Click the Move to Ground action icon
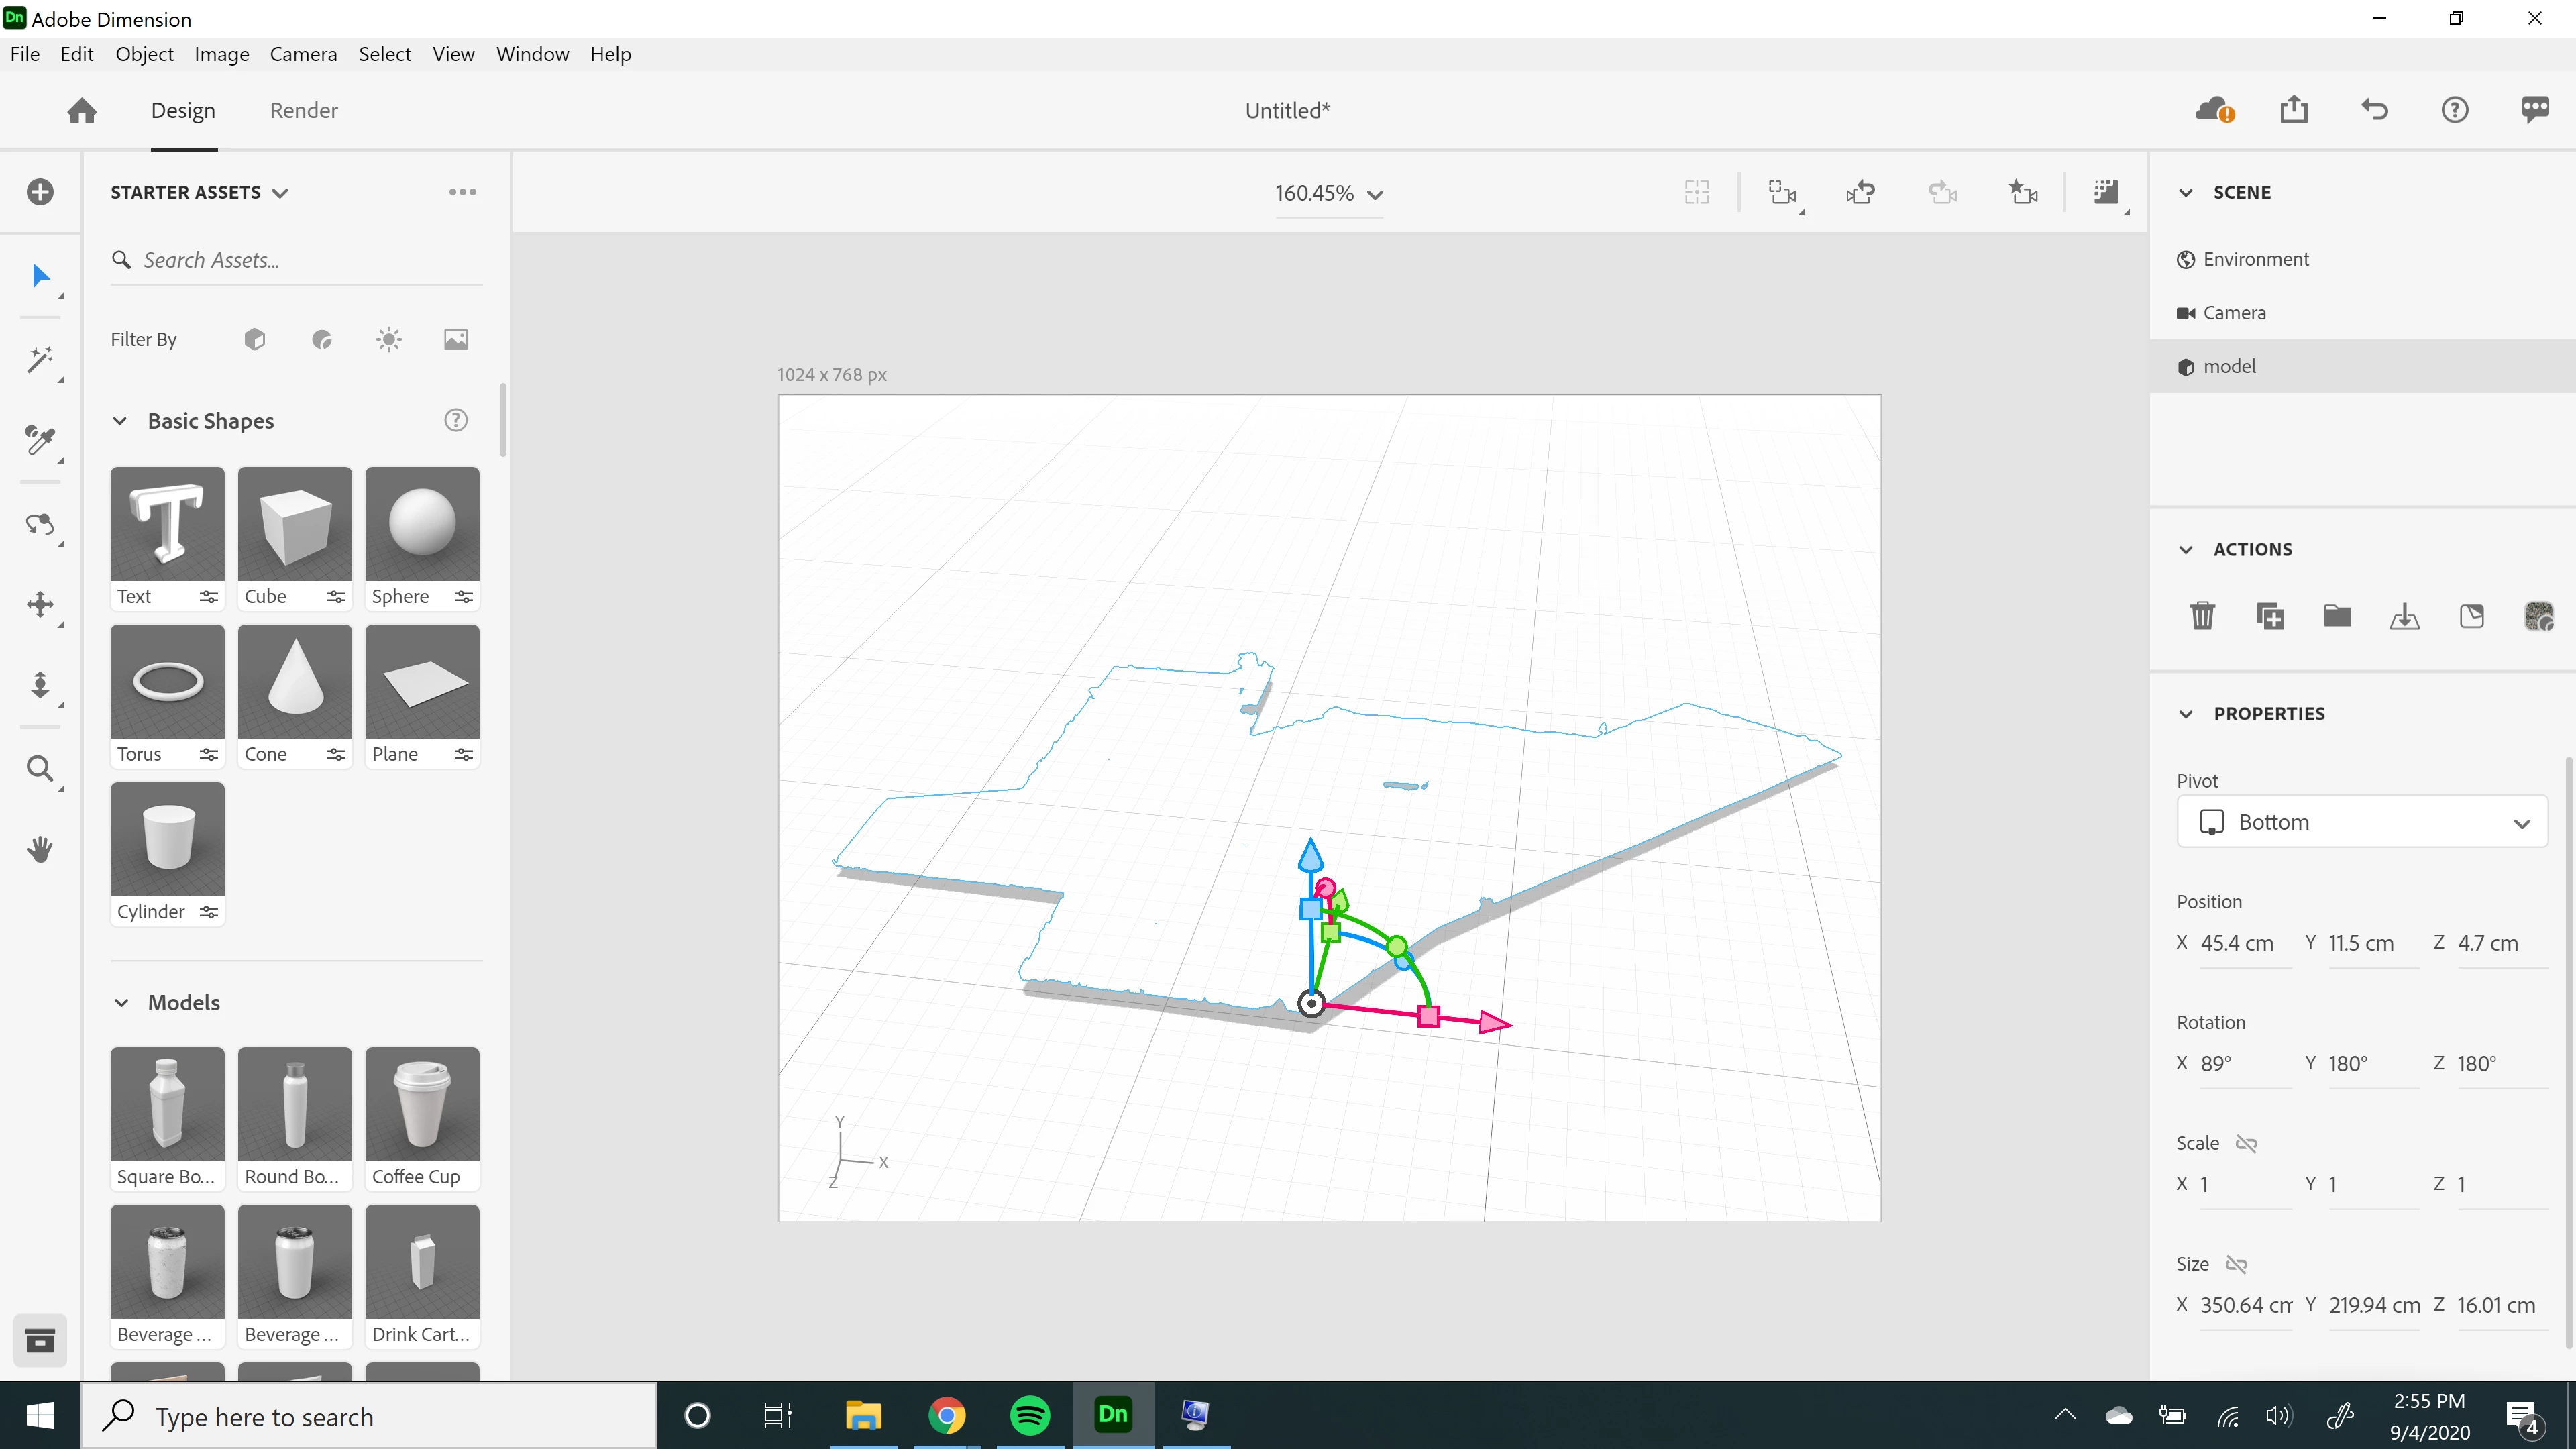 coord(2404,616)
